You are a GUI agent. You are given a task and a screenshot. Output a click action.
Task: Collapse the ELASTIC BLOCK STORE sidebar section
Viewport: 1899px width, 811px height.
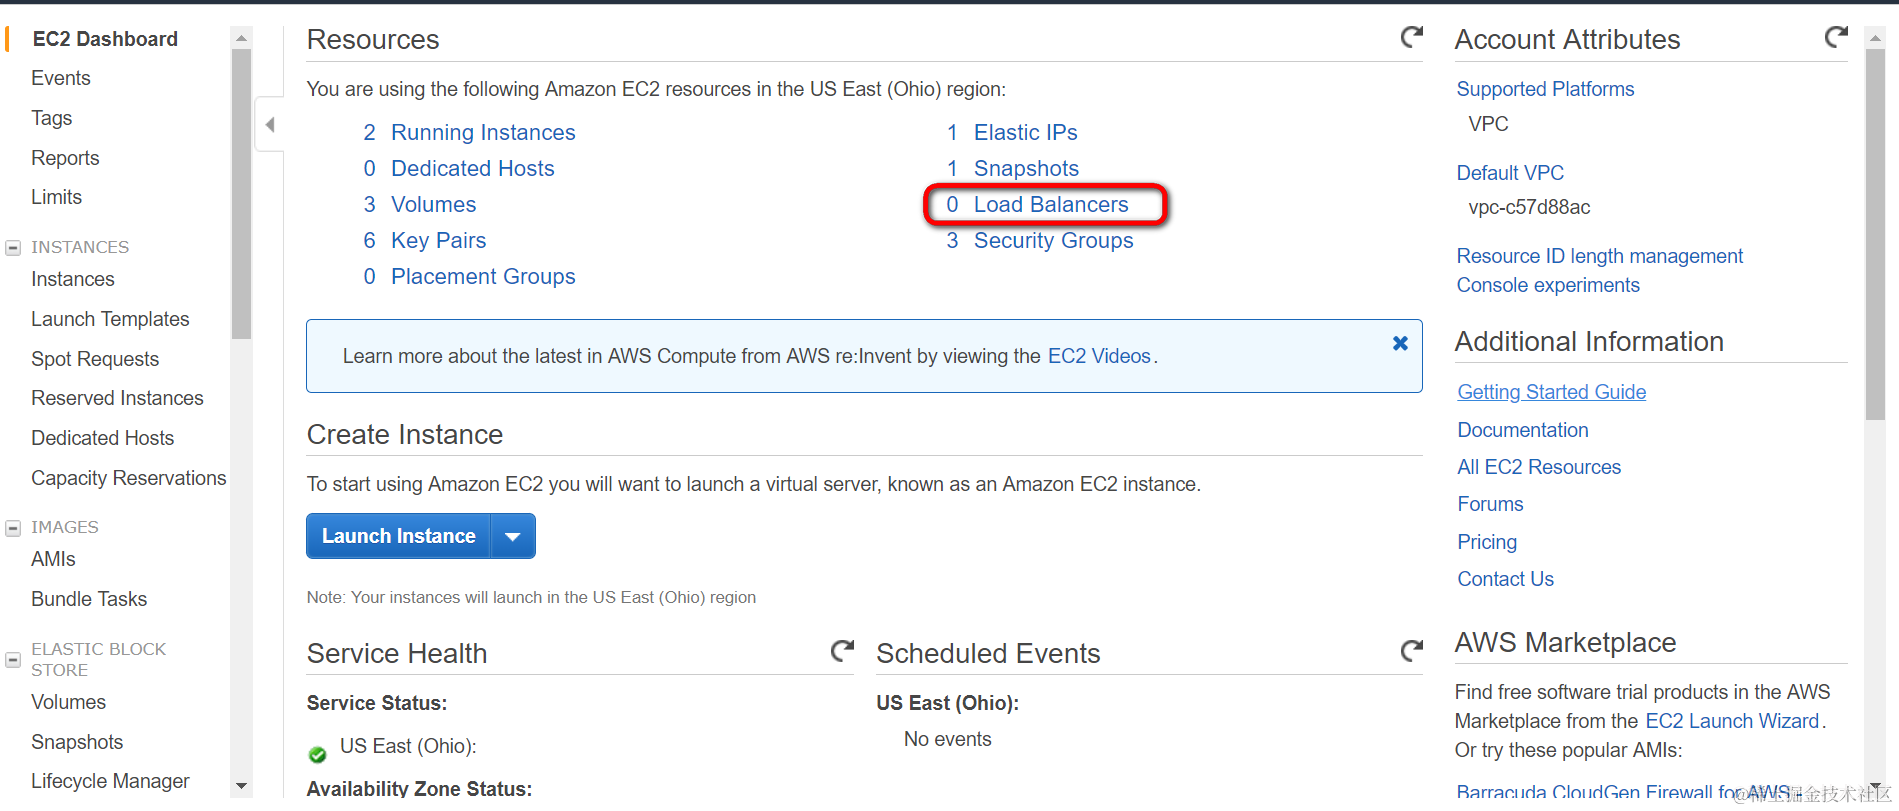13,660
